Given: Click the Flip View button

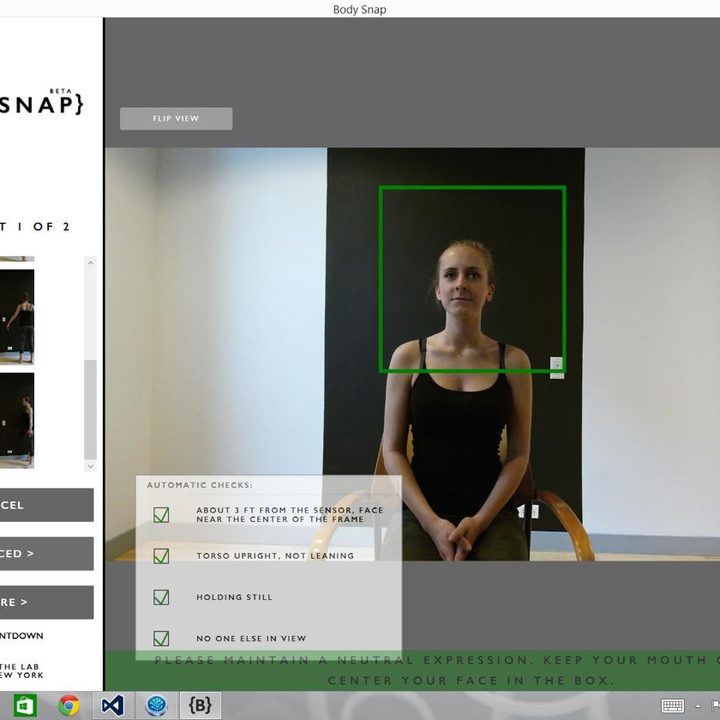Looking at the screenshot, I should 176,118.
